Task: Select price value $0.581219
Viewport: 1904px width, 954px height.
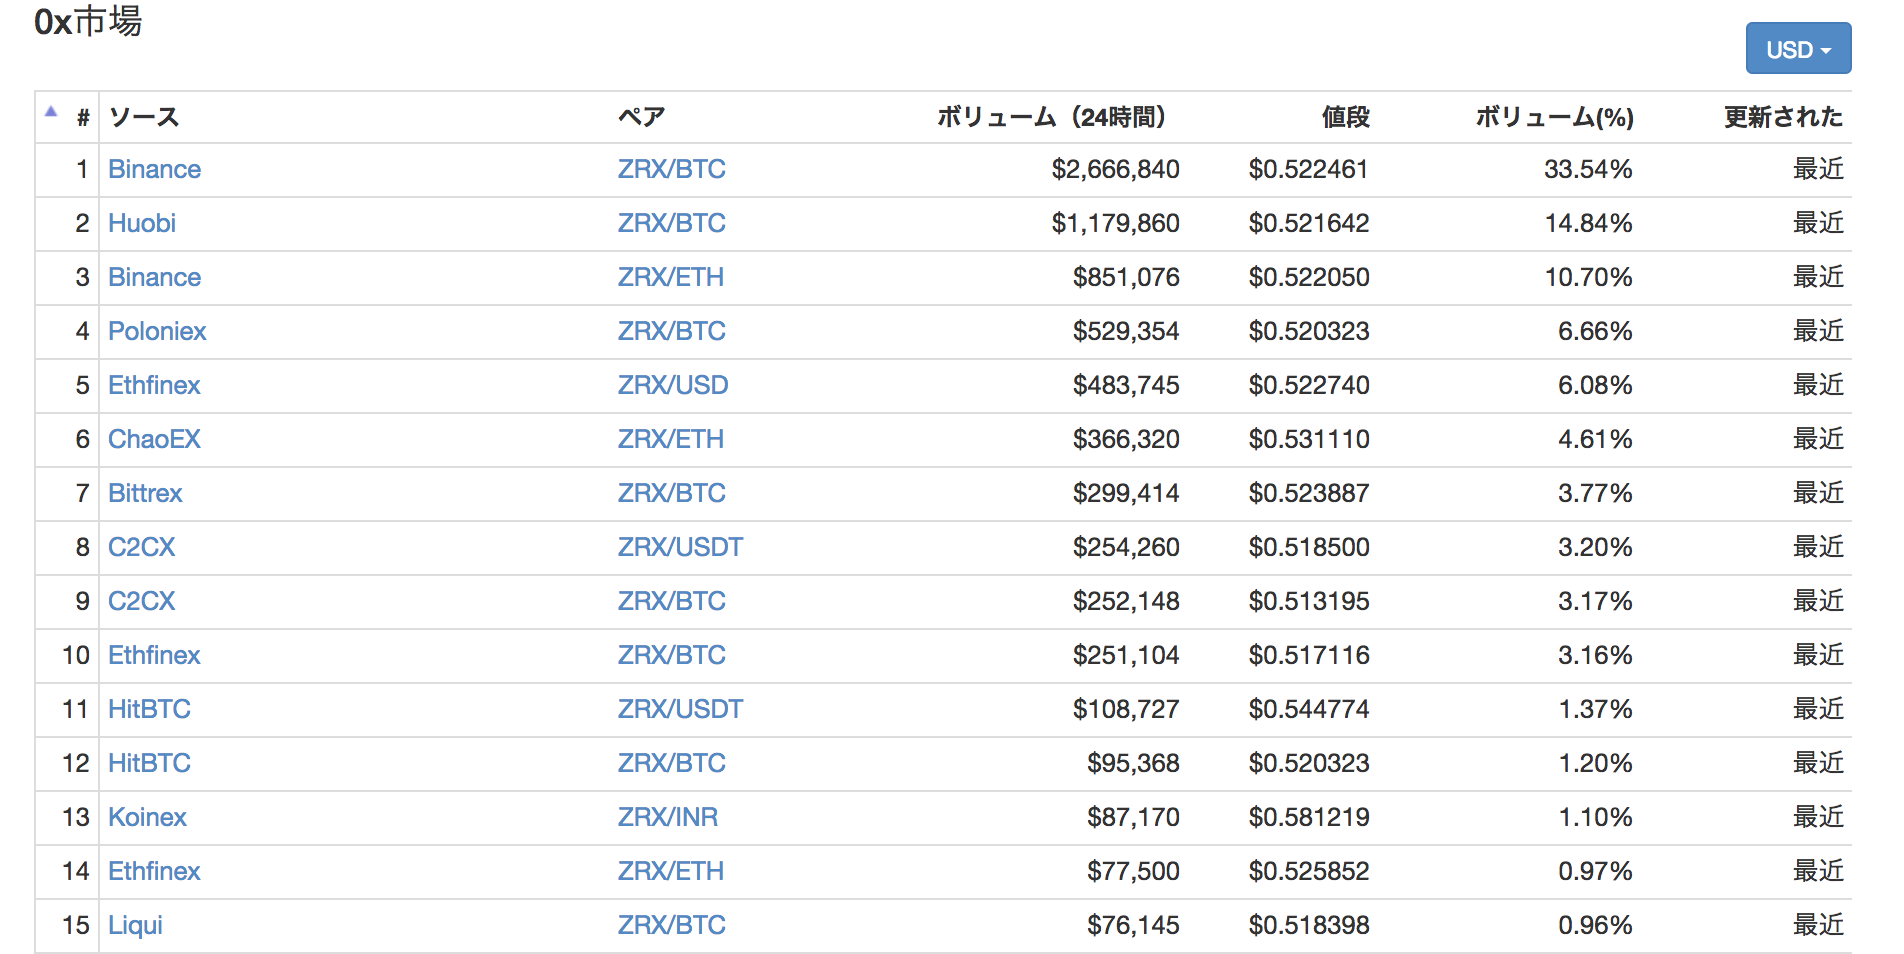Action: [x=1308, y=817]
